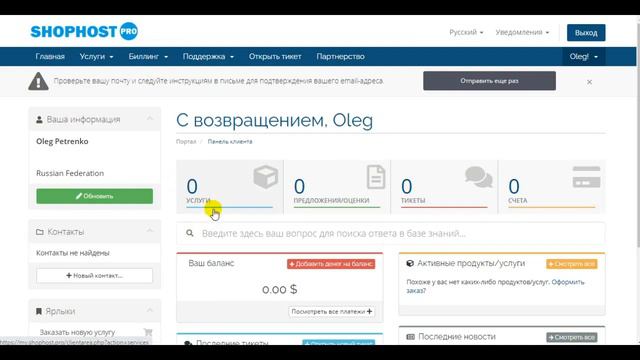This screenshot has width=640, height=360.
Task: Click the credit card icon on Счета tile
Action: (586, 177)
